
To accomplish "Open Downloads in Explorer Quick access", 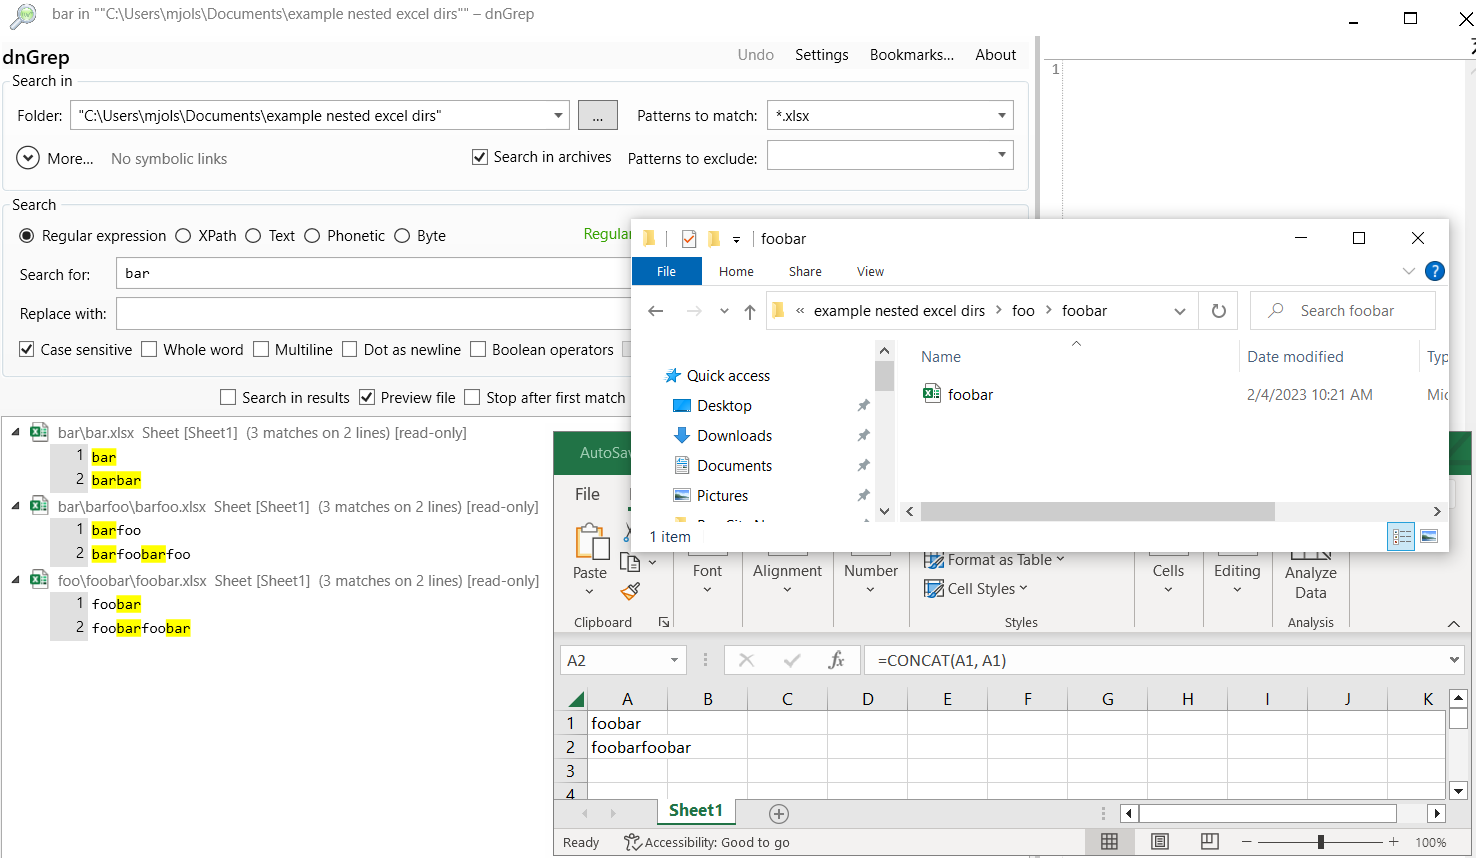I will (734, 436).
